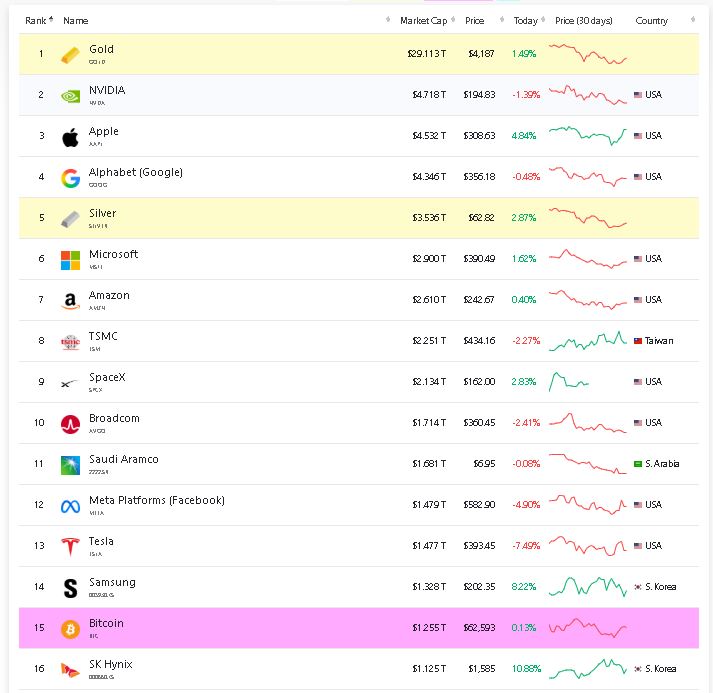Open the SK Hynix link
The width and height of the screenshot is (713, 693).
coord(110,664)
